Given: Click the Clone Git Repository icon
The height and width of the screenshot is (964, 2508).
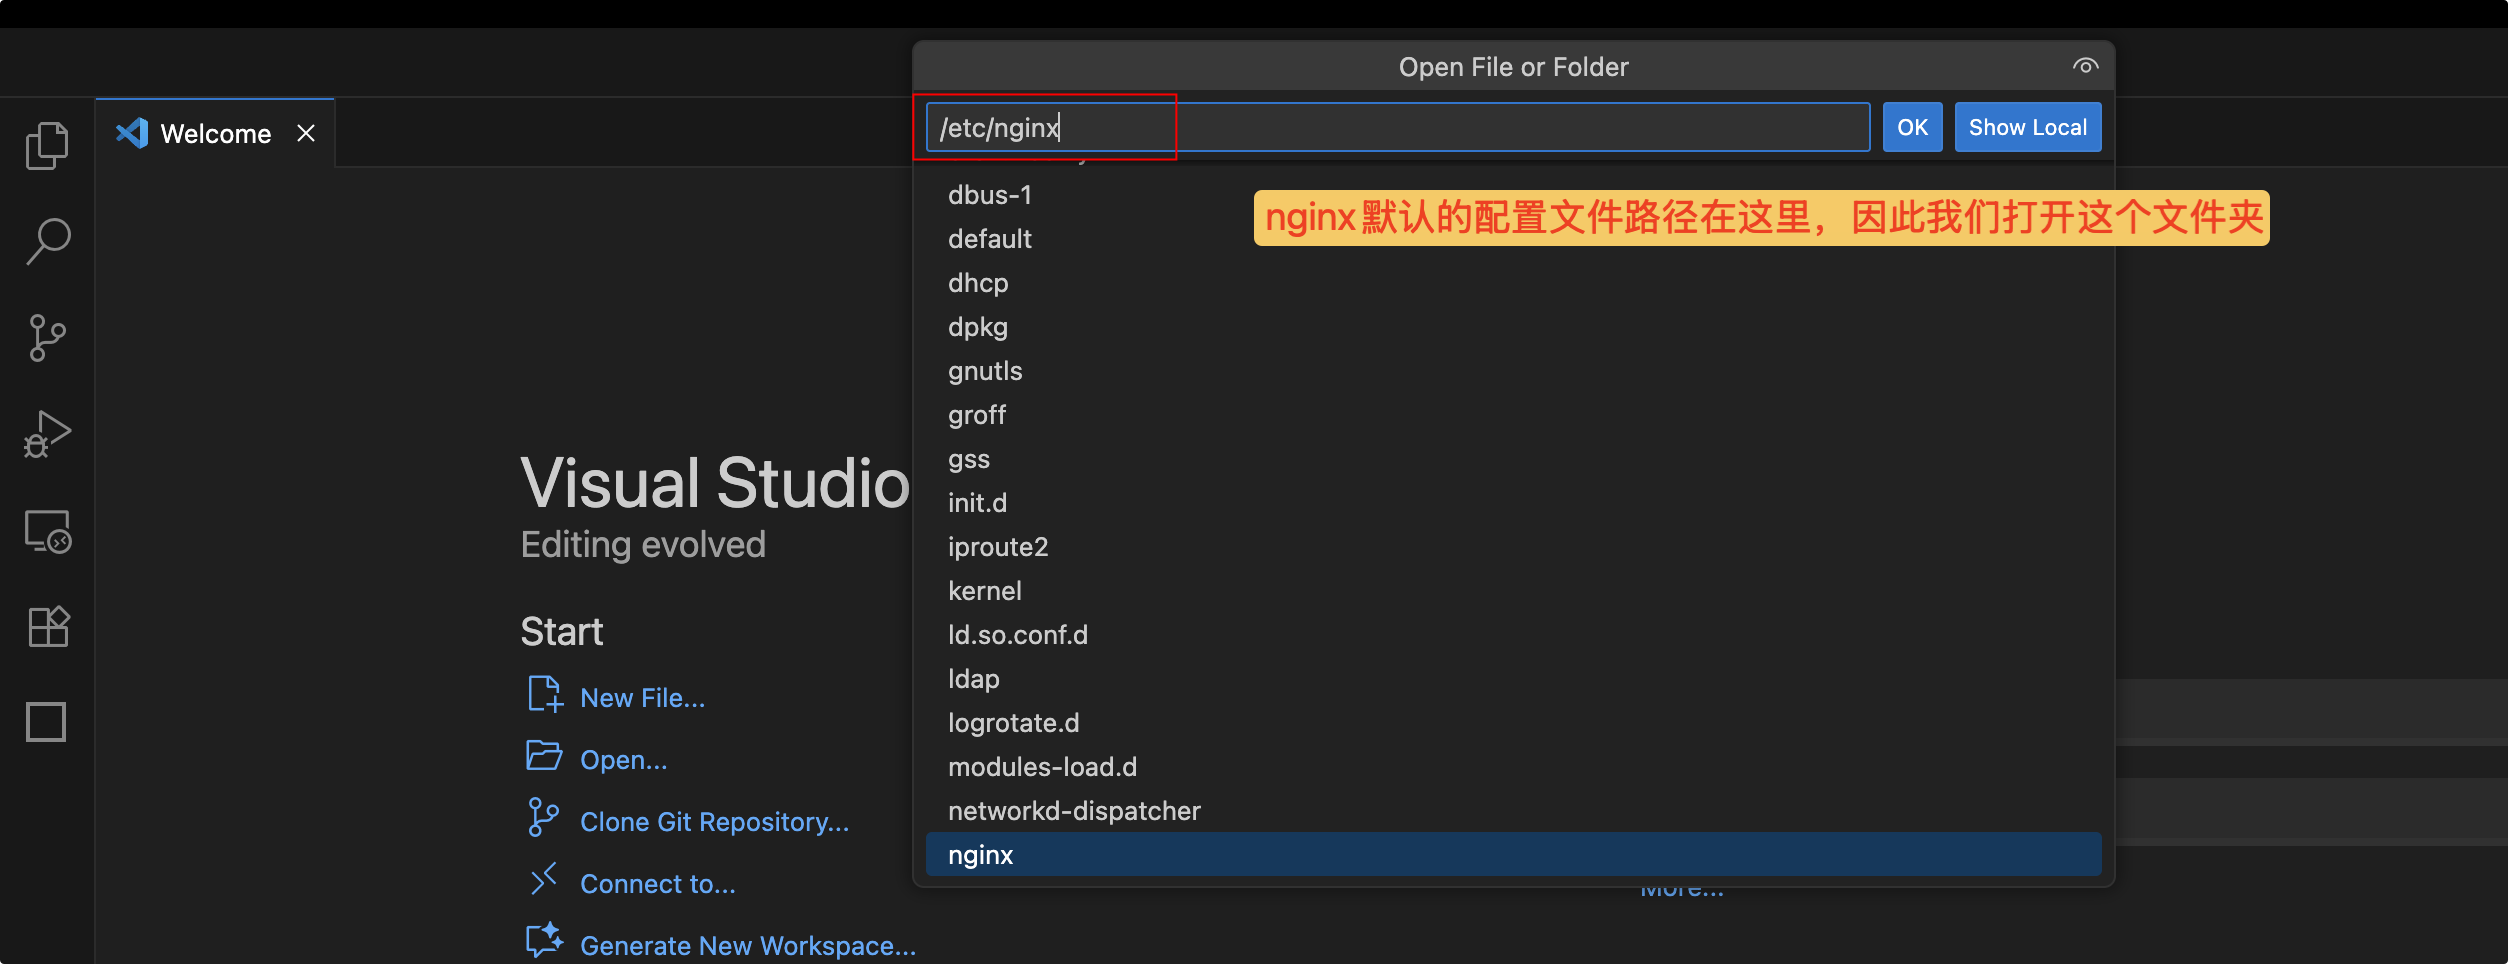Looking at the screenshot, I should 544,819.
